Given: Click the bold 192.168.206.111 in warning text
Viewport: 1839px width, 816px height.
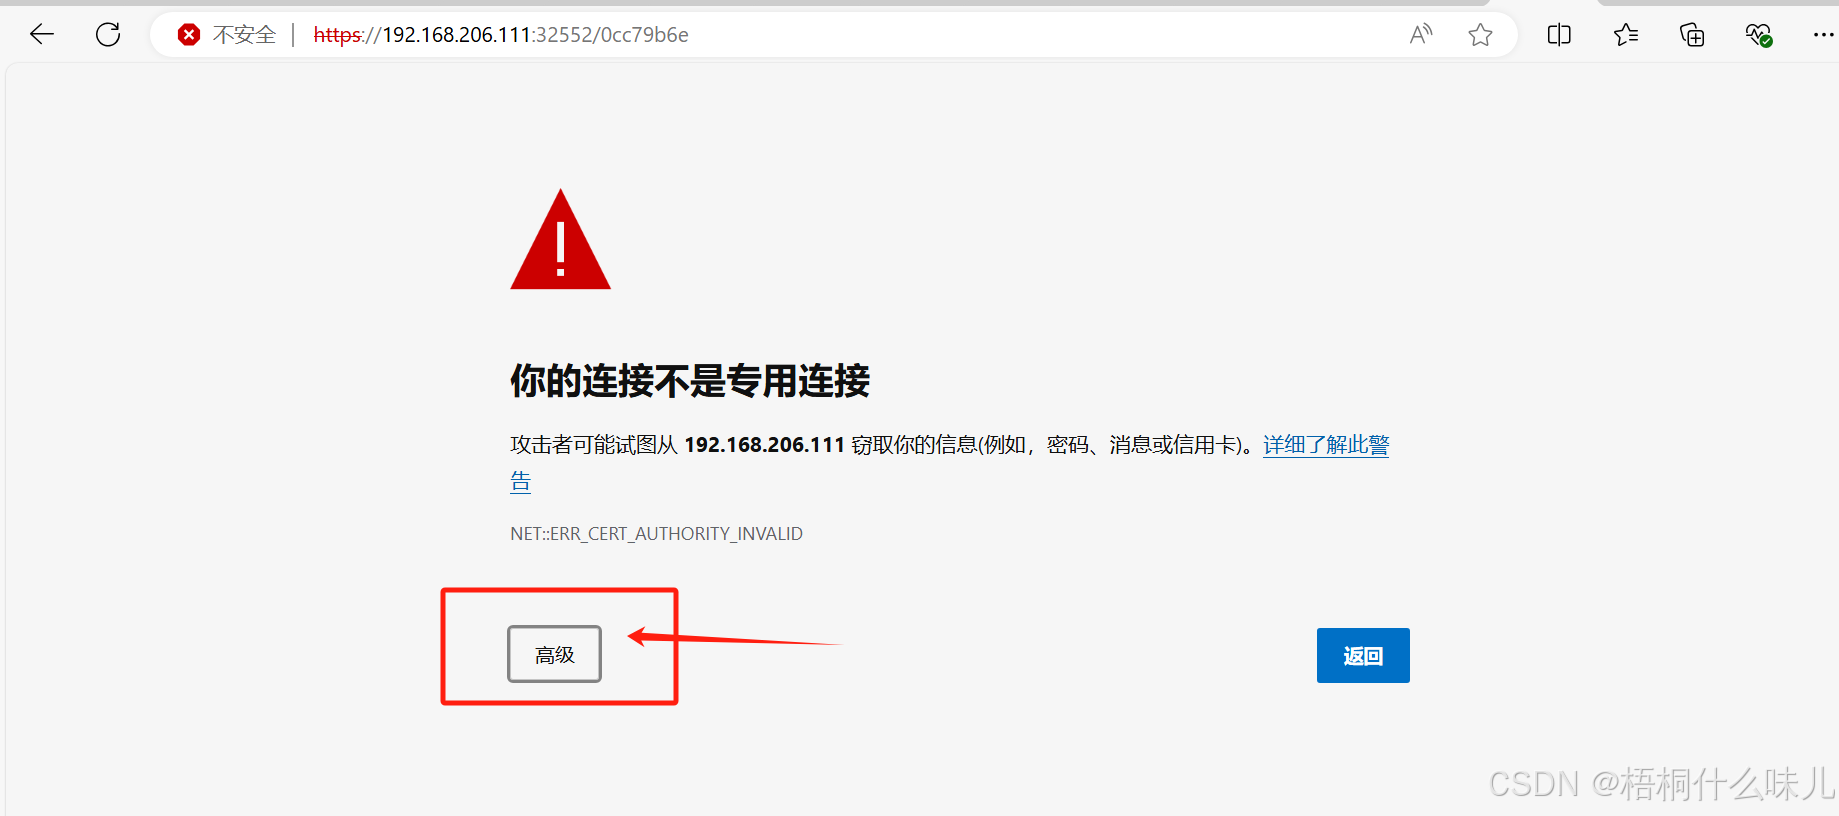Looking at the screenshot, I should (x=764, y=445).
